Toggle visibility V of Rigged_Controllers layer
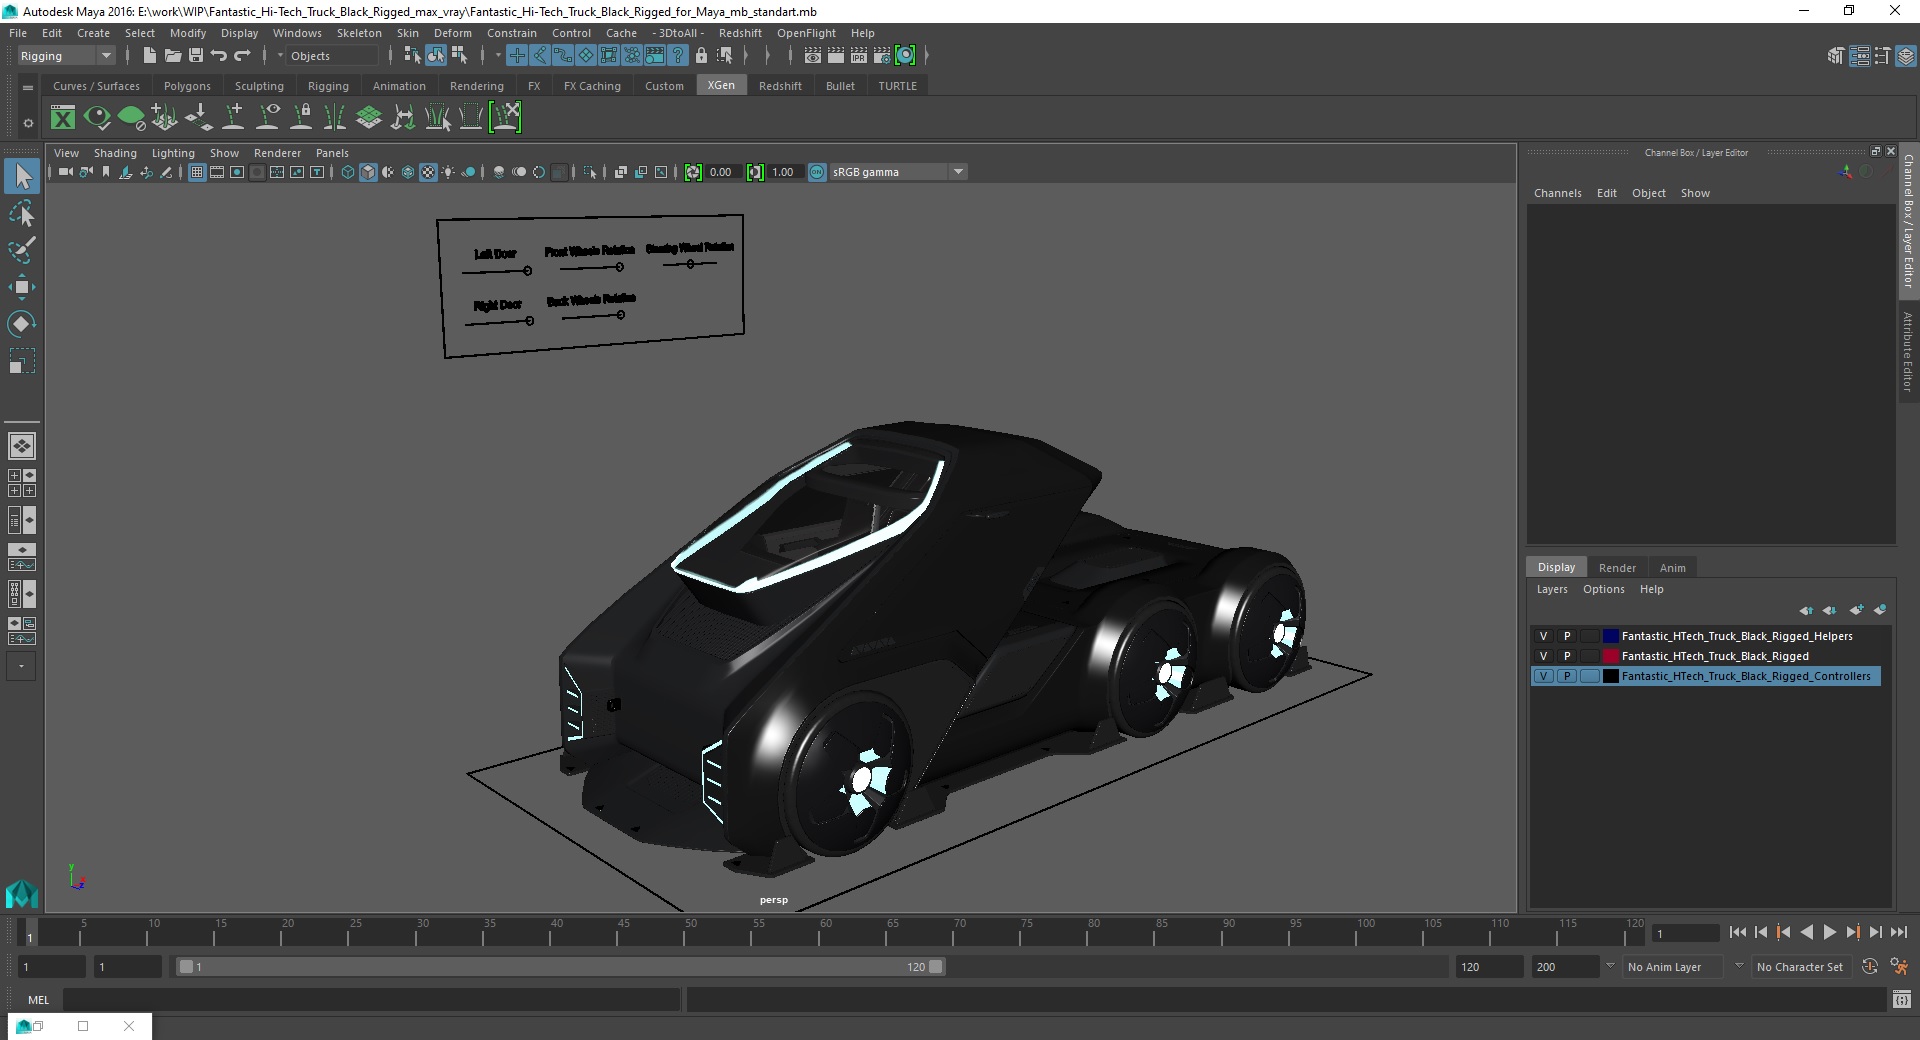Viewport: 1920px width, 1040px height. 1543,676
